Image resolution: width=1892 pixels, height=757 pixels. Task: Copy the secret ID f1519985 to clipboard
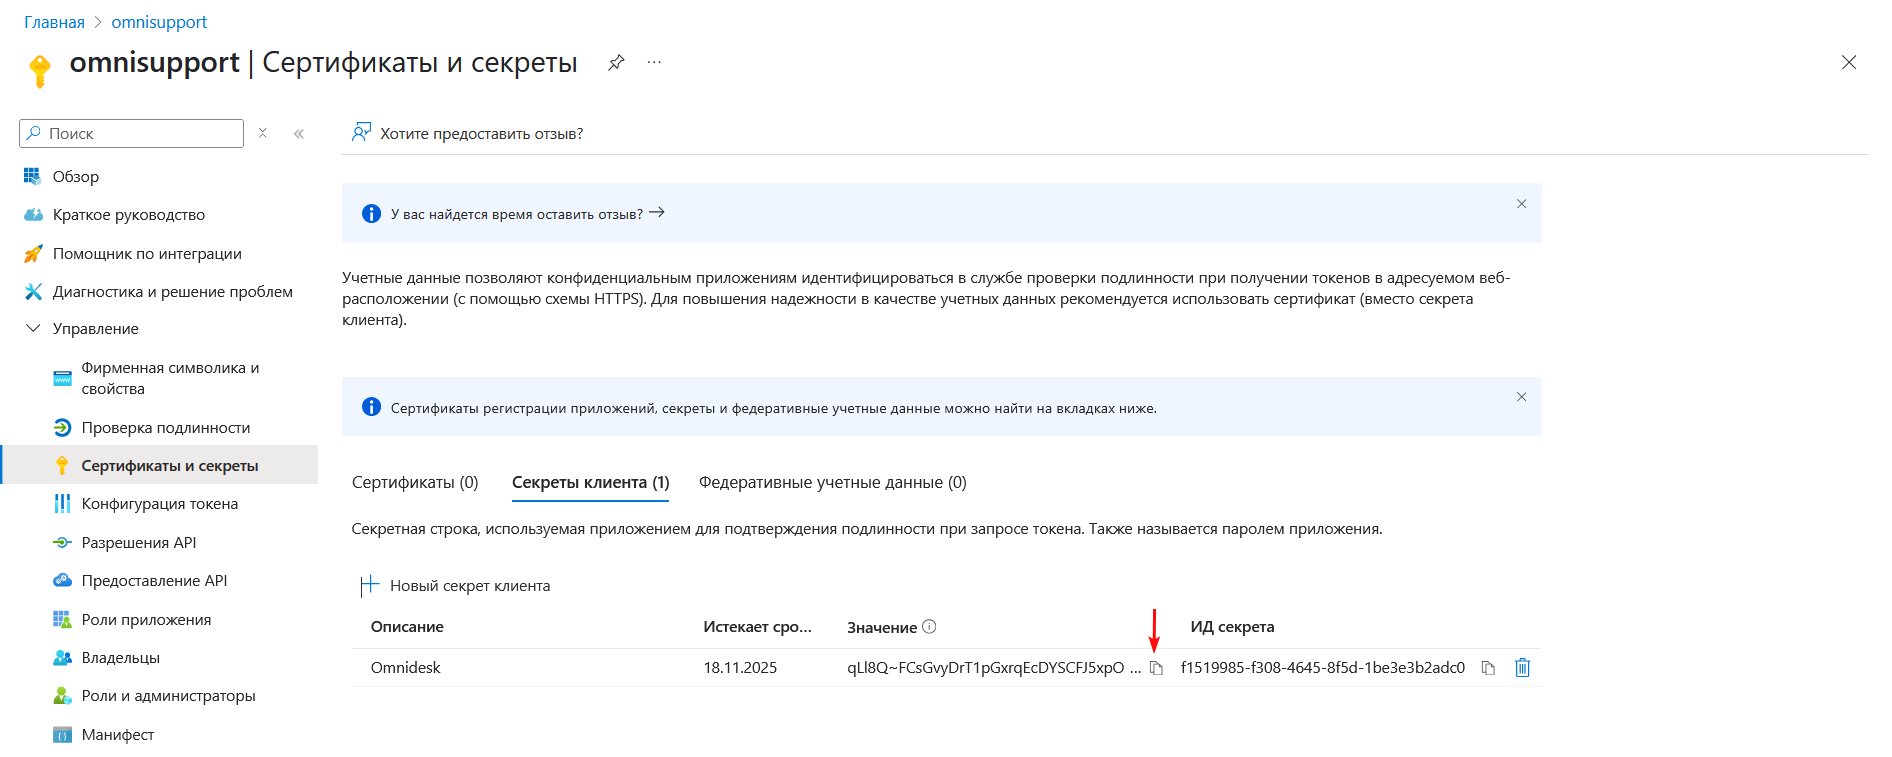point(1488,668)
